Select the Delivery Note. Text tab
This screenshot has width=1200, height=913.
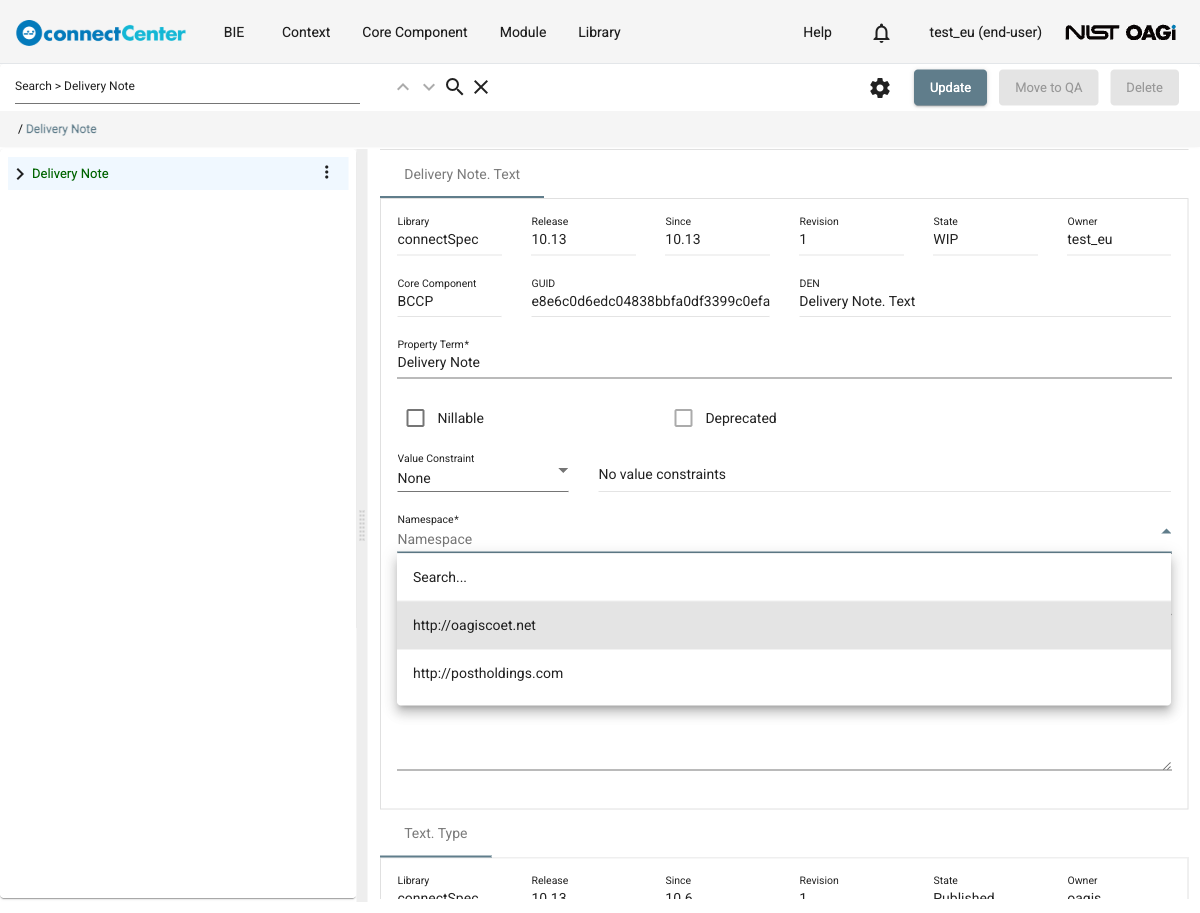pos(462,174)
